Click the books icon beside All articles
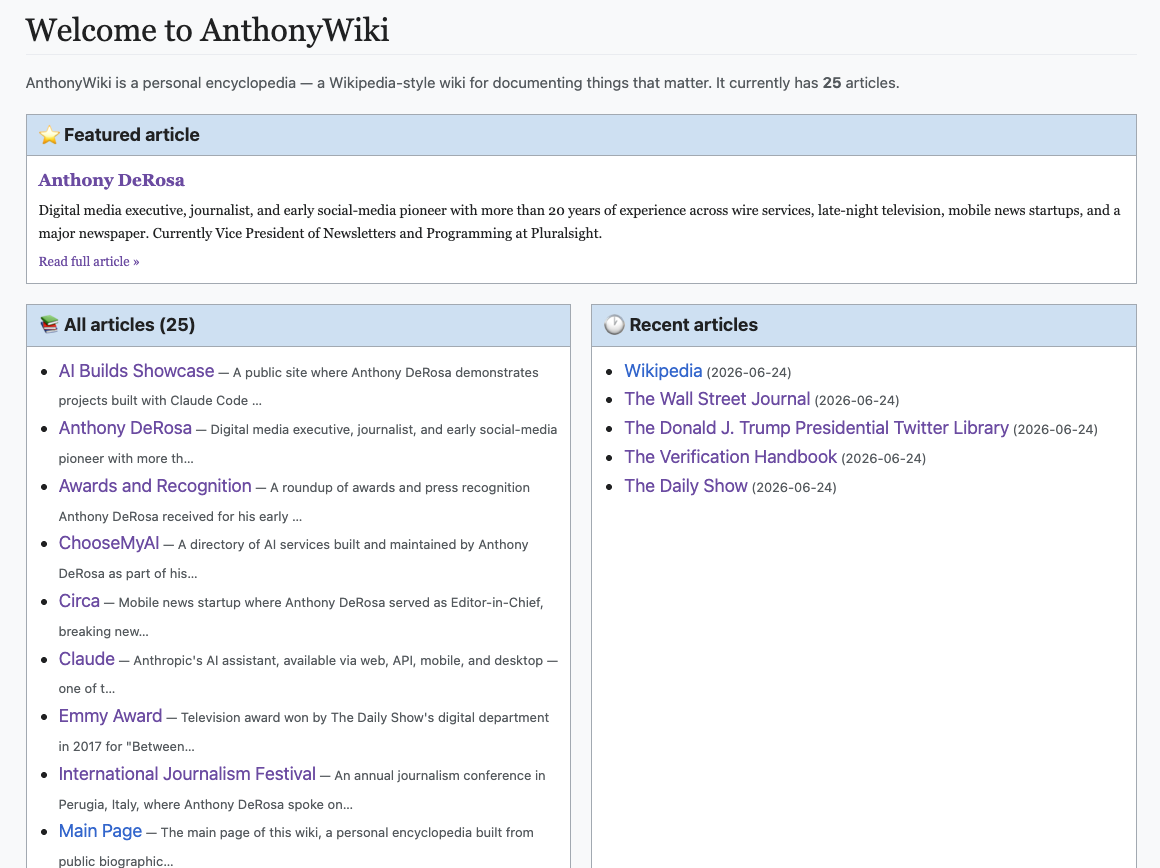Screen dimensions: 1160x868 point(49,324)
